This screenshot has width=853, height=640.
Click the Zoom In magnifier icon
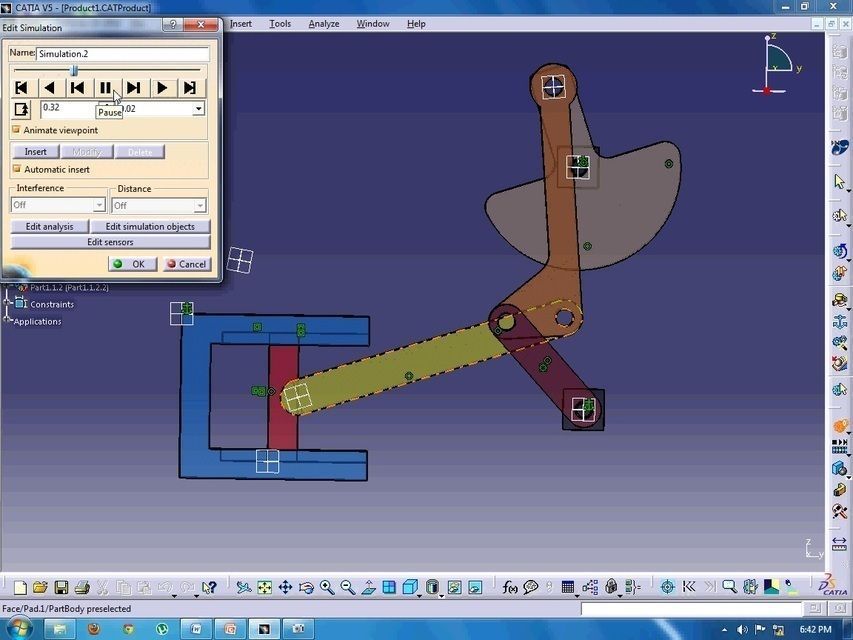point(327,587)
